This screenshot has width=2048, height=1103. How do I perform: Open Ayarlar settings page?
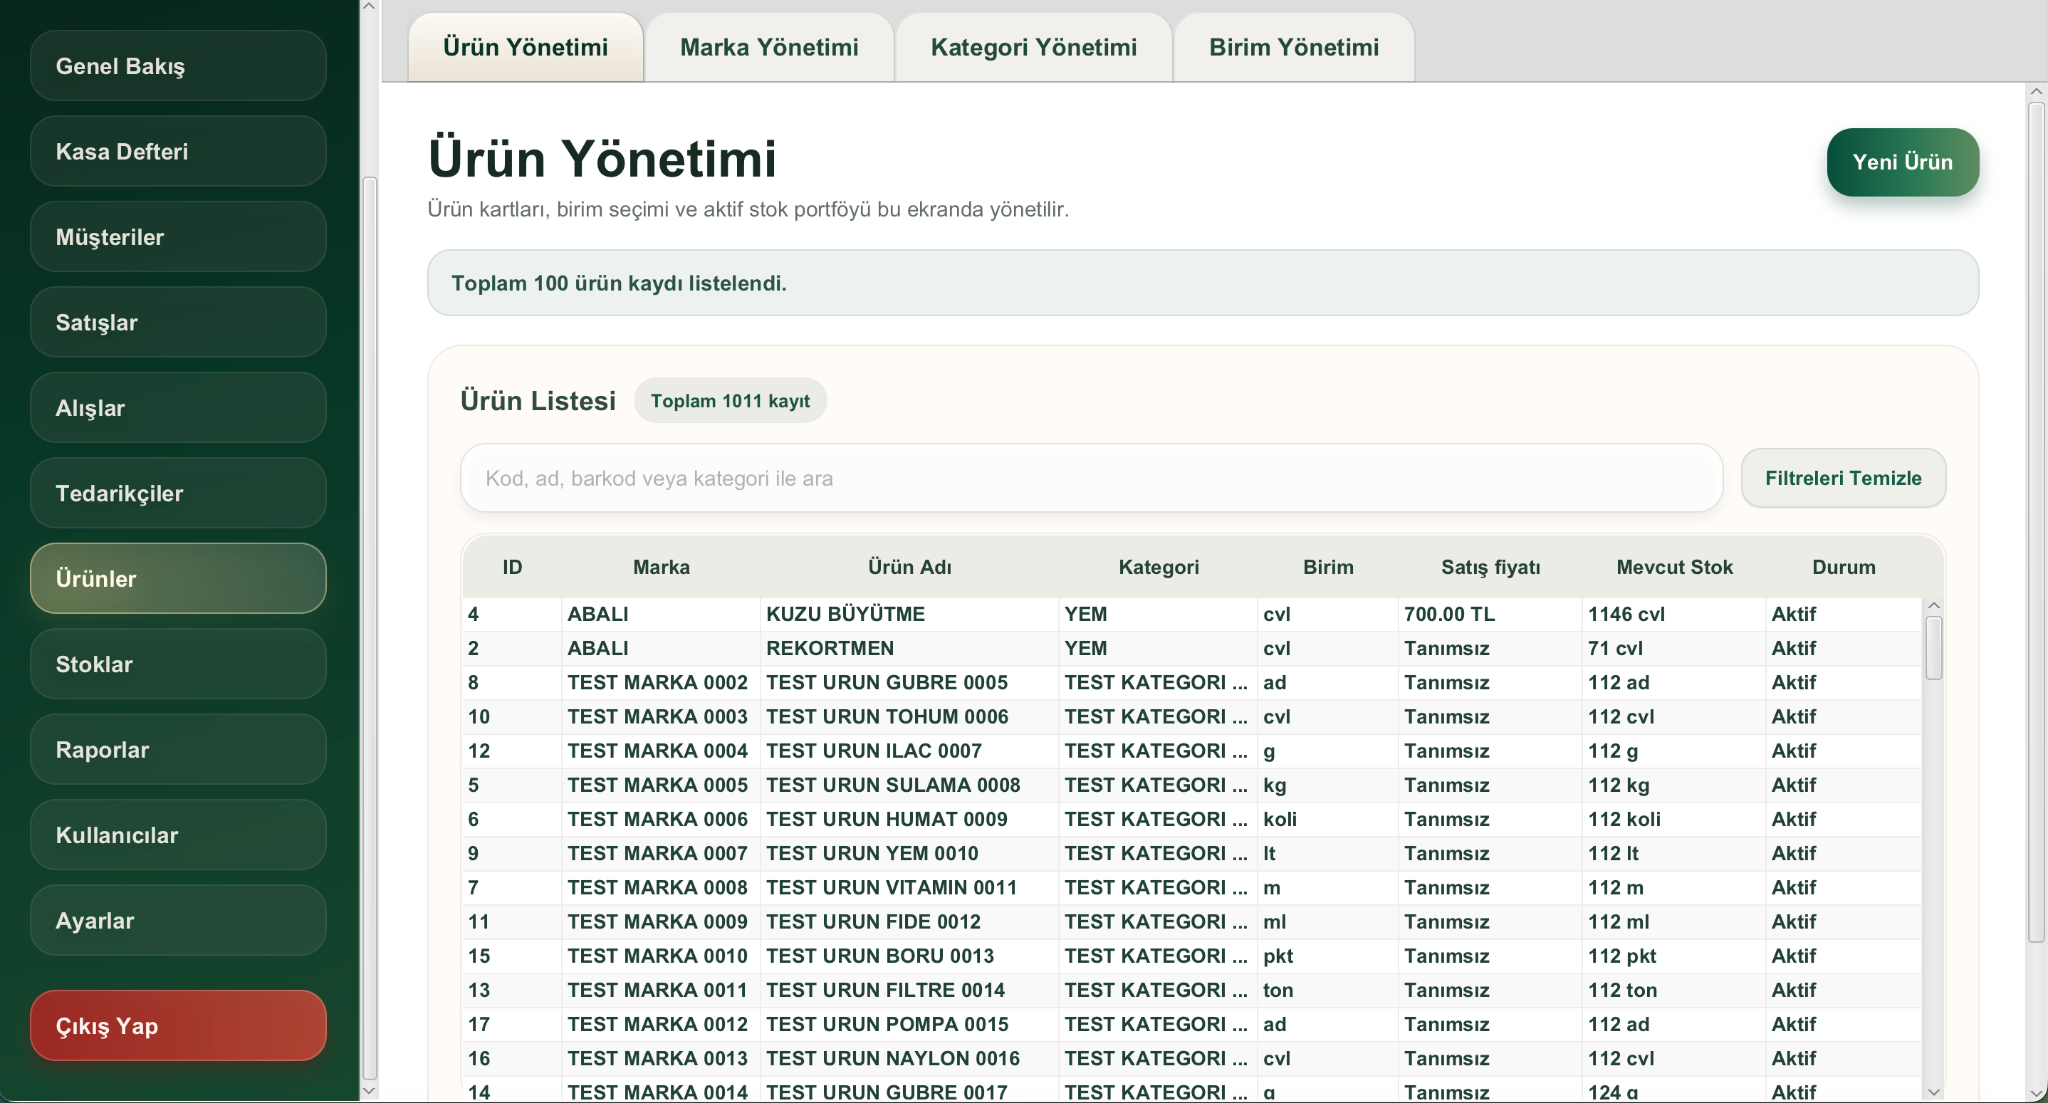click(x=178, y=920)
